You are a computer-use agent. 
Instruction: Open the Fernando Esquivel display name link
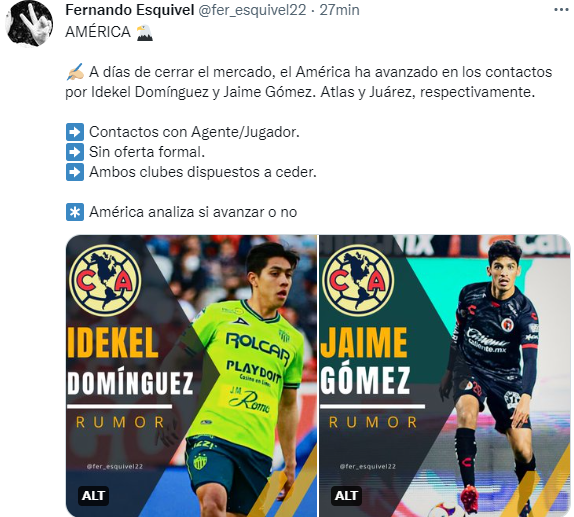tap(130, 10)
